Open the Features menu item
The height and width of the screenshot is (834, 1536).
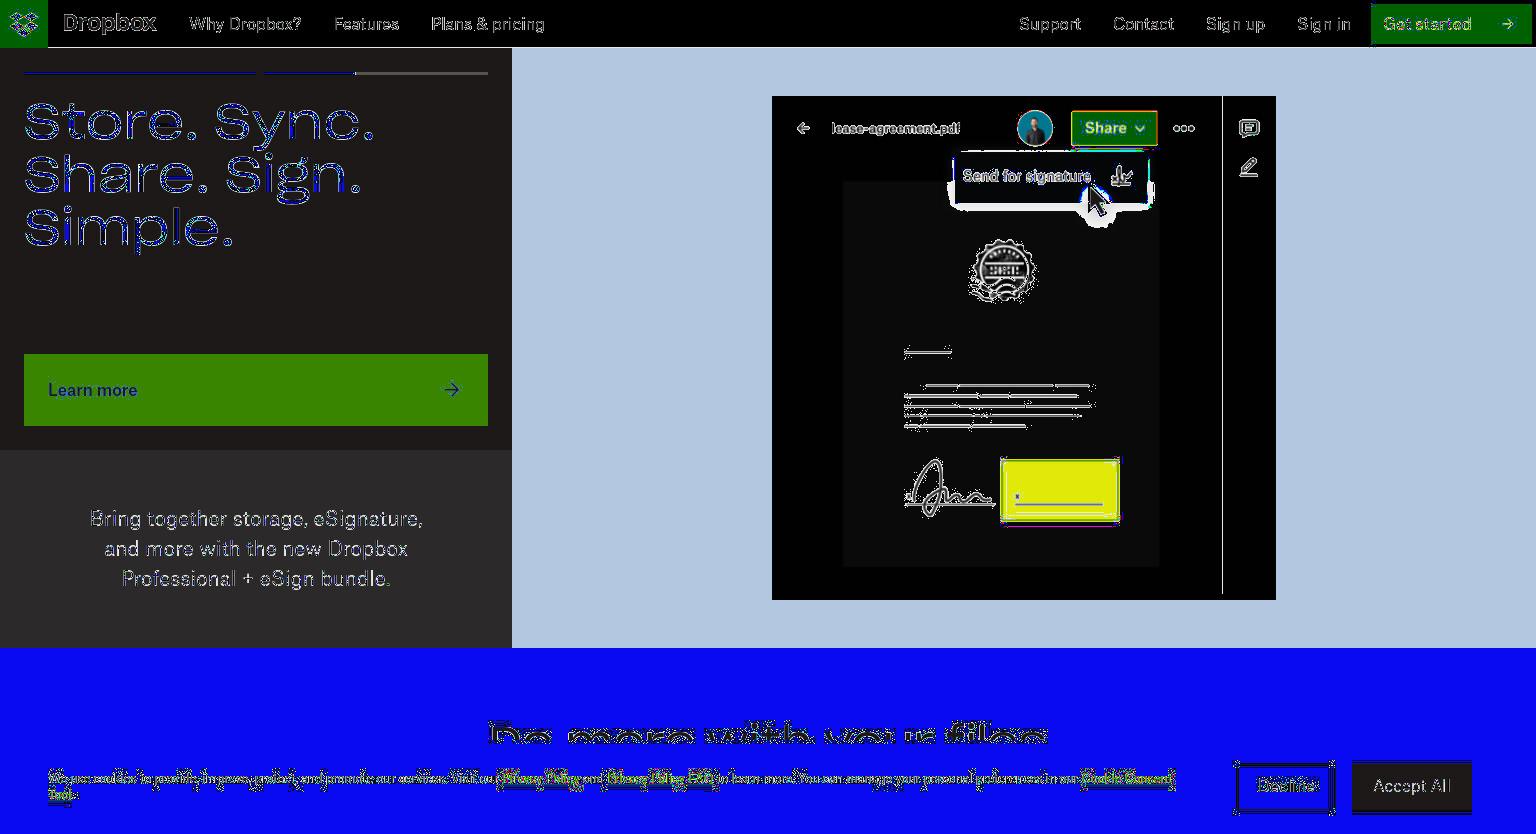[366, 24]
